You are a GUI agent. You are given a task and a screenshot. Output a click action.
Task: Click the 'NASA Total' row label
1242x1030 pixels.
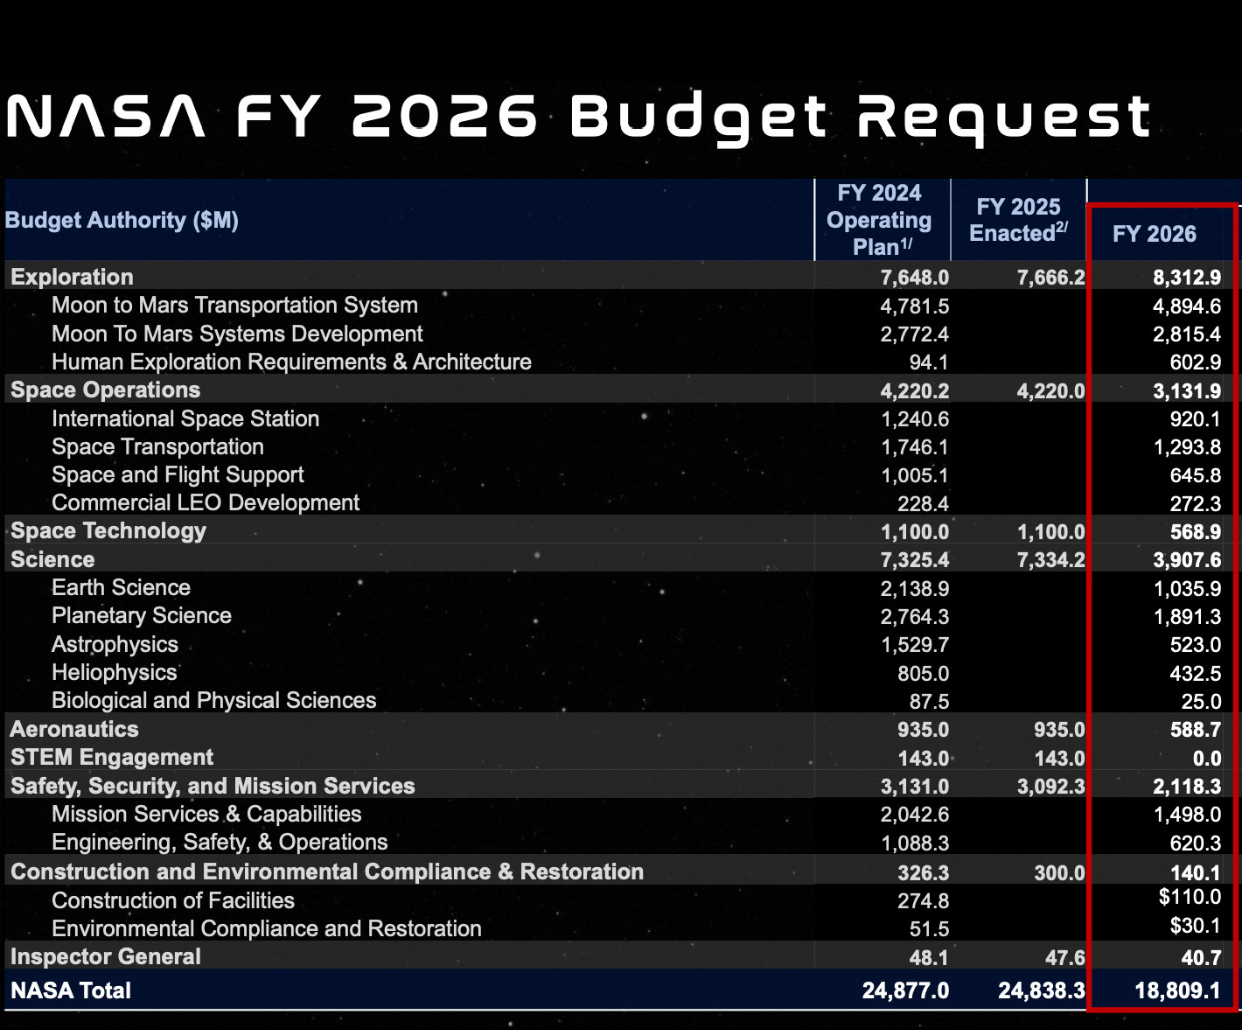[70, 991]
